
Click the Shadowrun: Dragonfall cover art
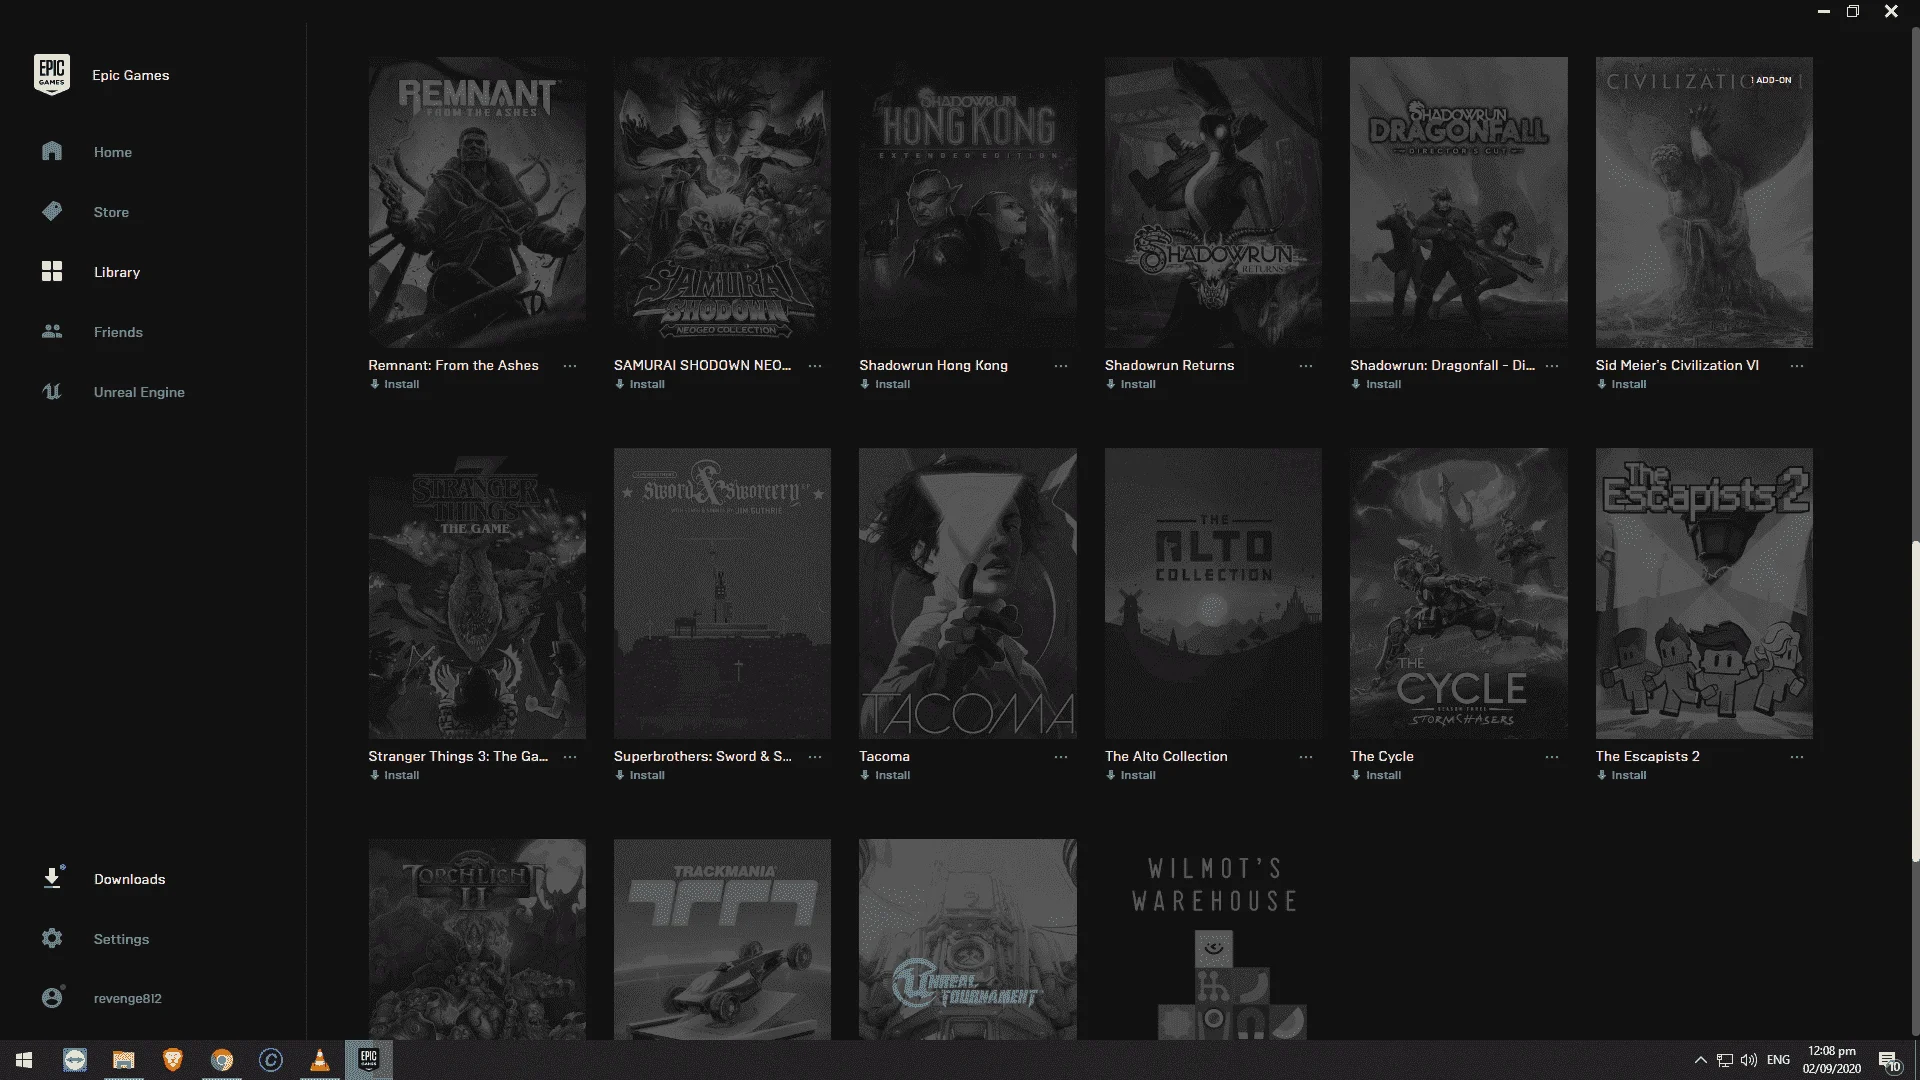point(1459,202)
